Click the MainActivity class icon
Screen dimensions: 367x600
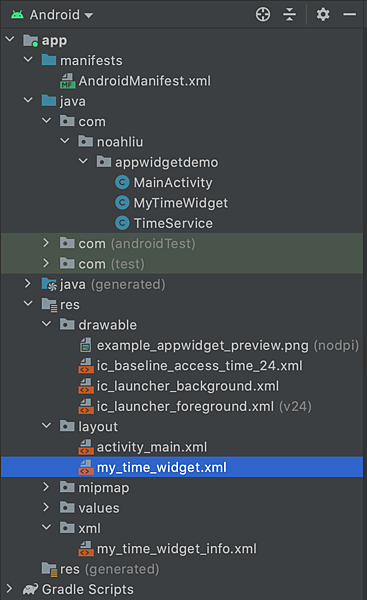[122, 183]
